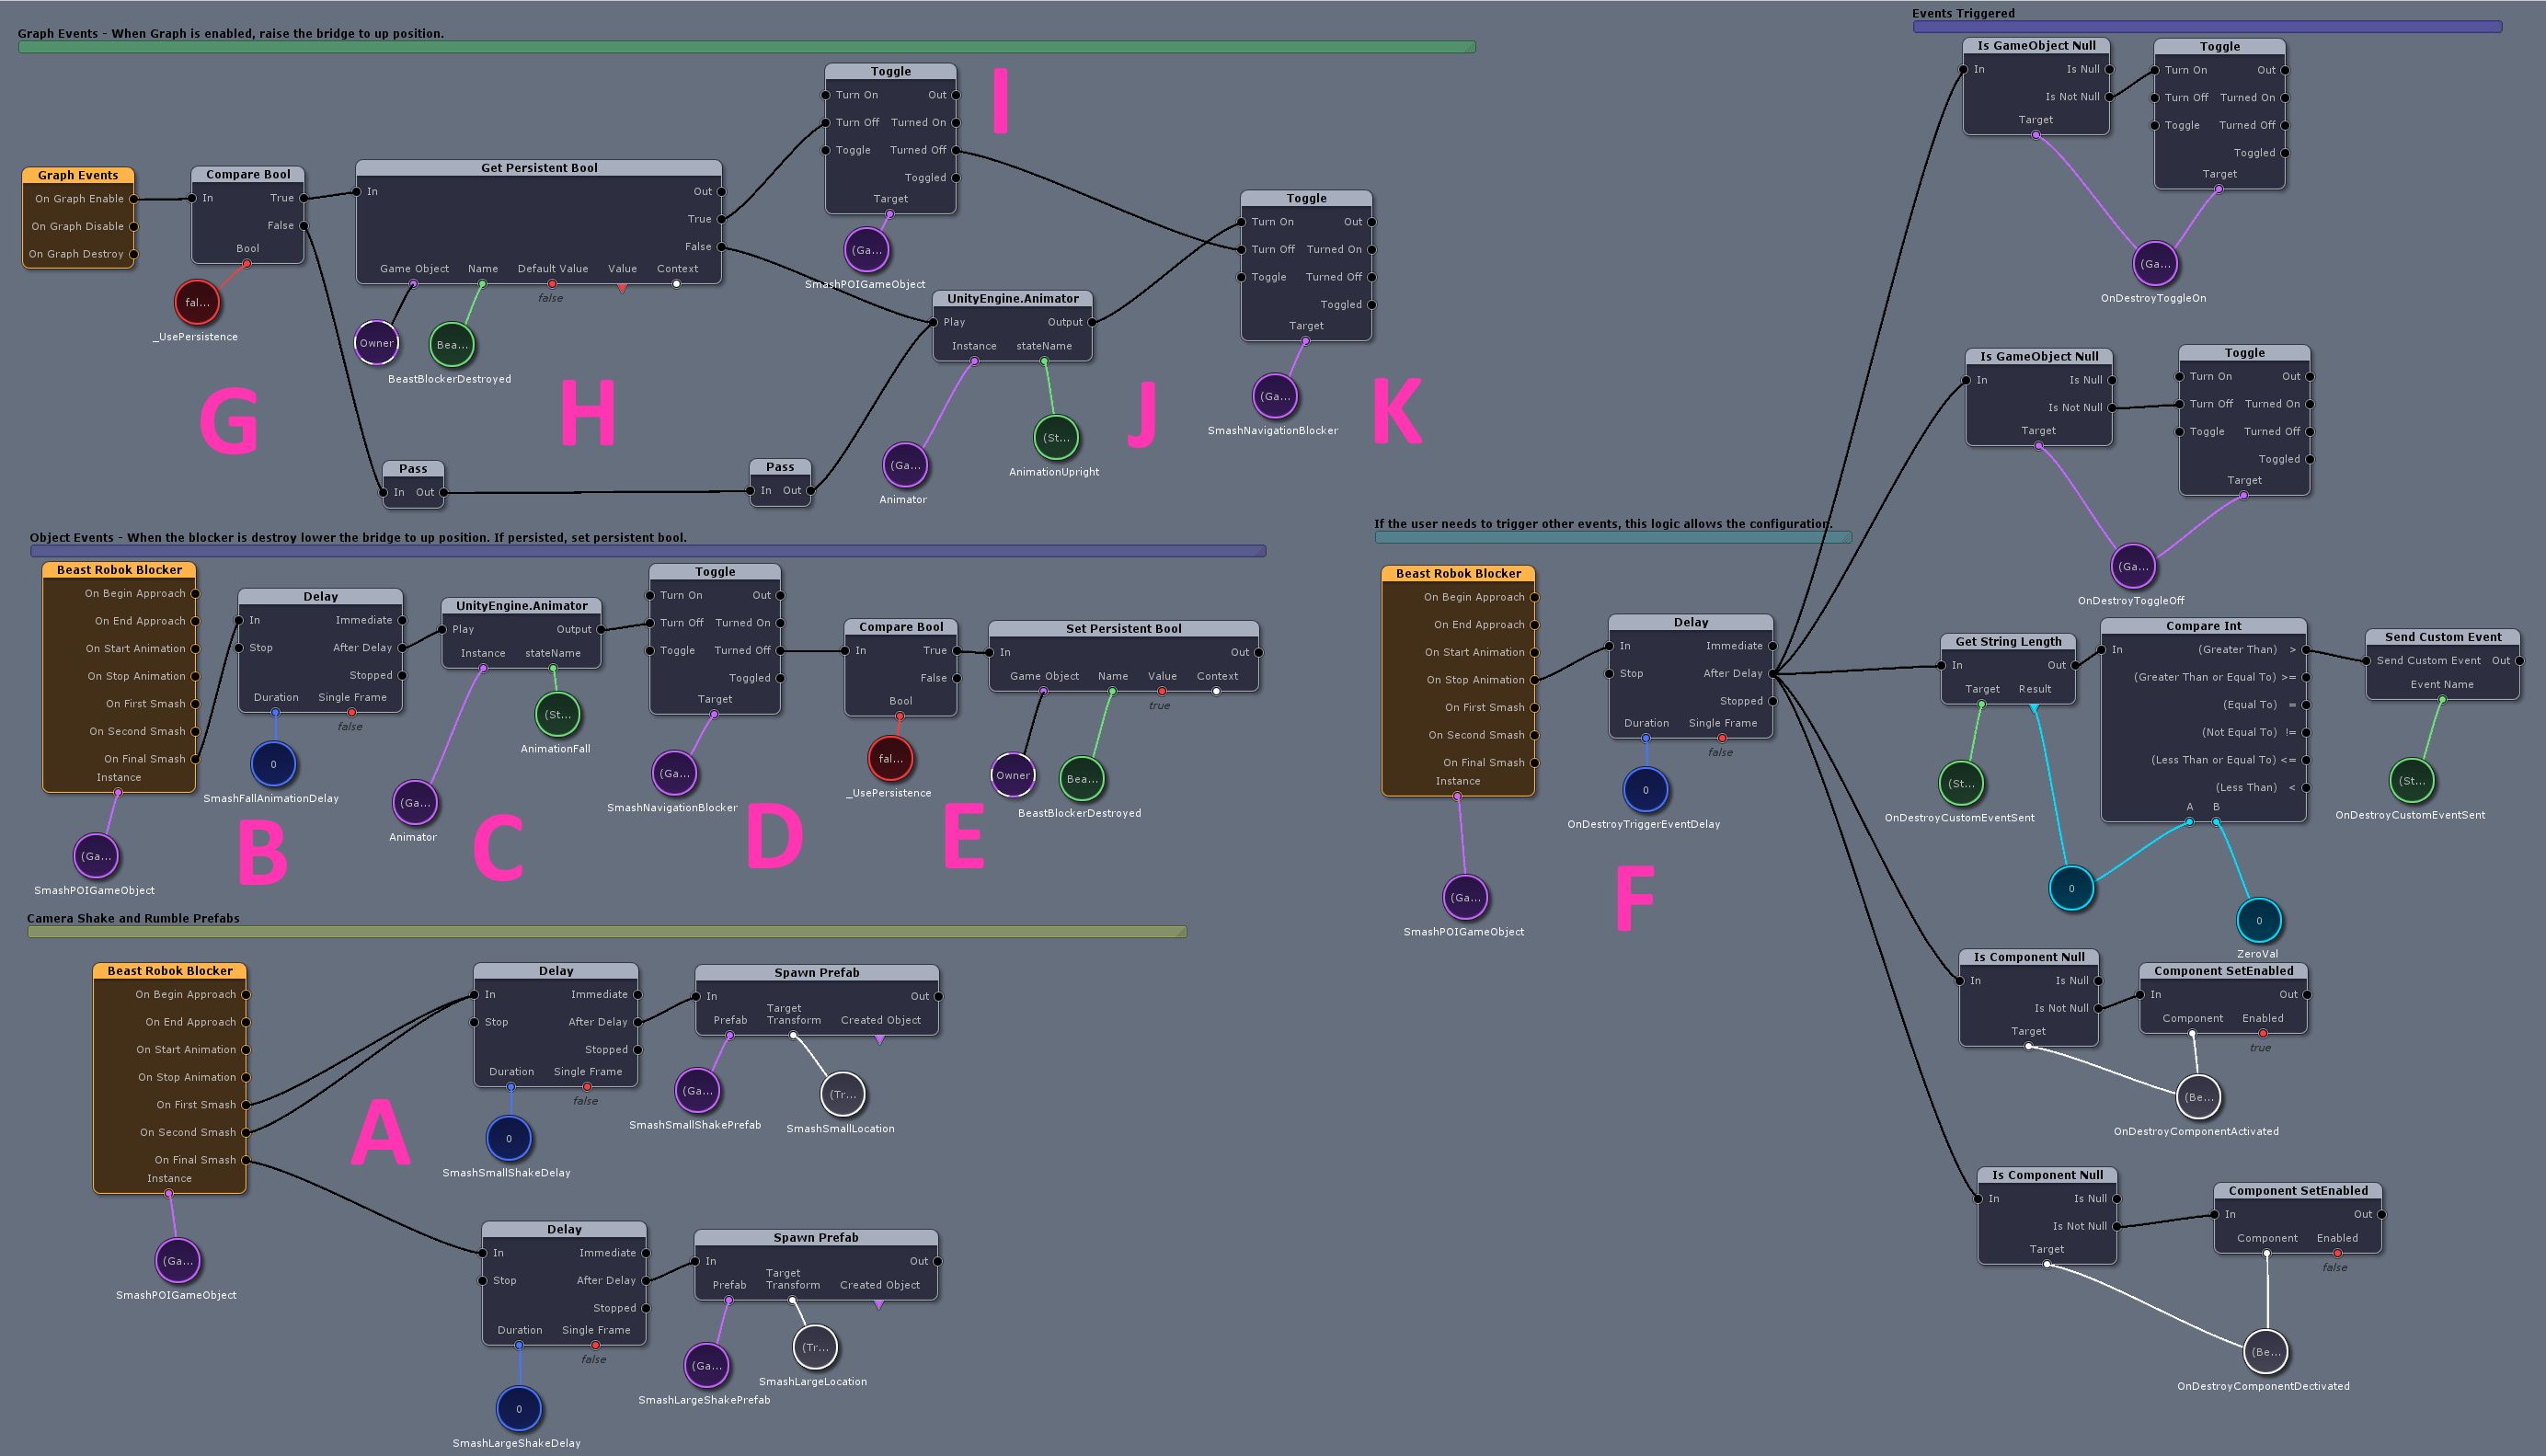
Task: Select the Graph Events node header
Action: tap(78, 175)
